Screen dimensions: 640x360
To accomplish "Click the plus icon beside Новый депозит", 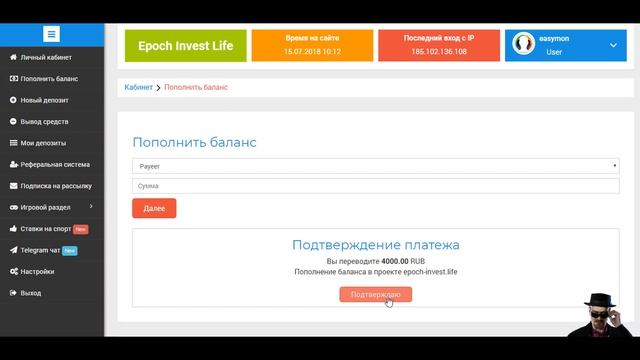I will point(13,100).
